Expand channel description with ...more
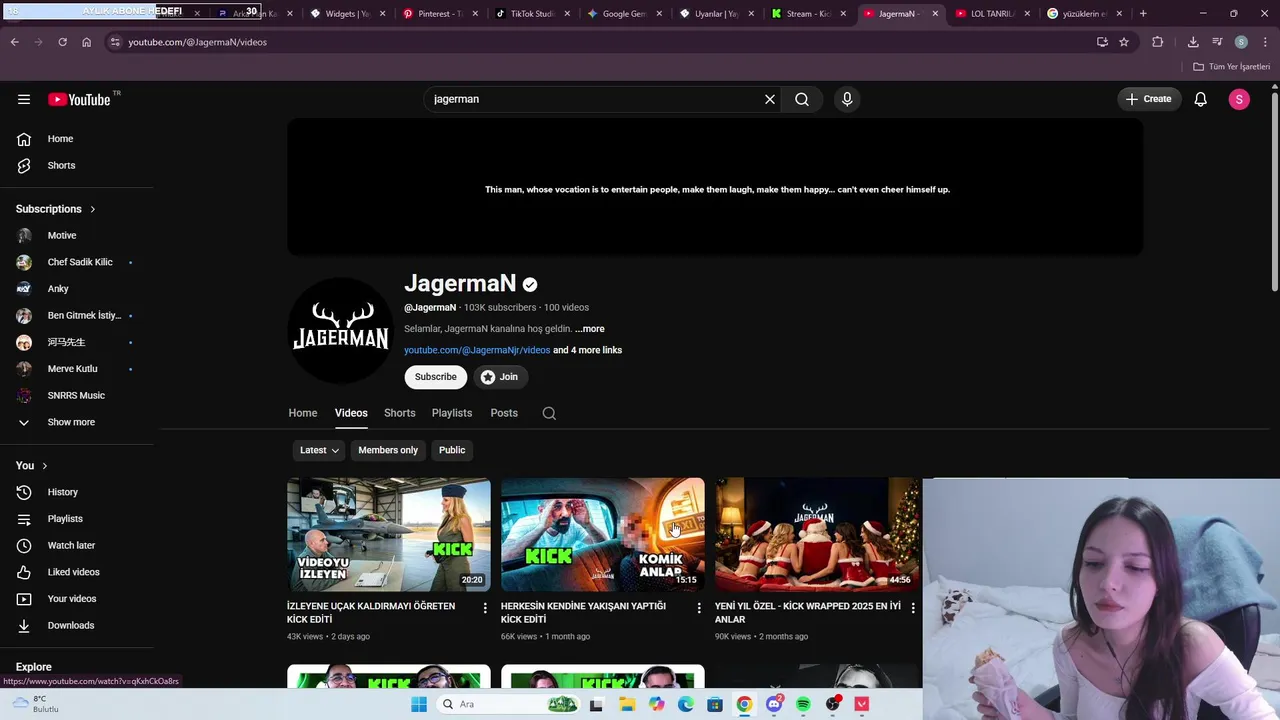Screen dimensions: 1280x720 click(x=590, y=329)
